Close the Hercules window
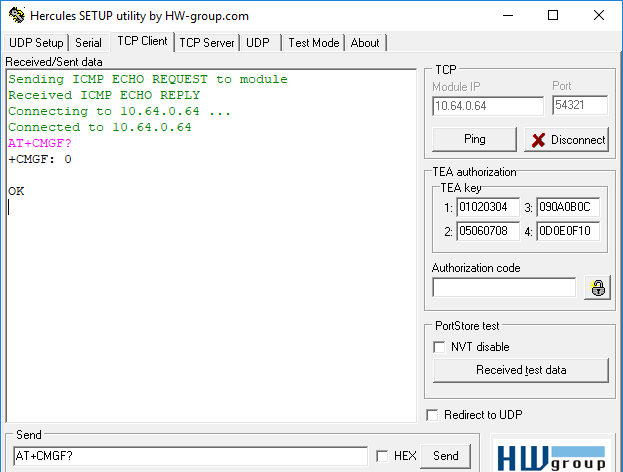The height and width of the screenshot is (472, 623). click(598, 15)
